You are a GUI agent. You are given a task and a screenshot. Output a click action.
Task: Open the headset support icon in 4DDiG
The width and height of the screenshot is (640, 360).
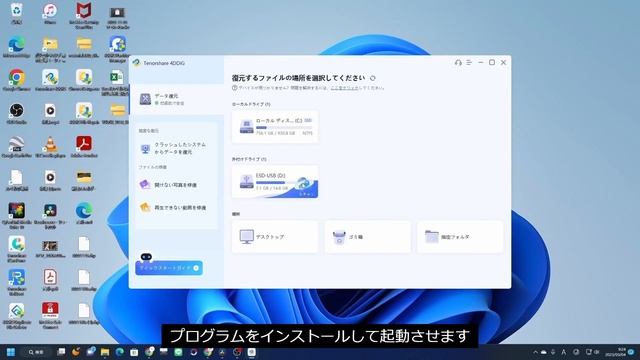[458, 62]
